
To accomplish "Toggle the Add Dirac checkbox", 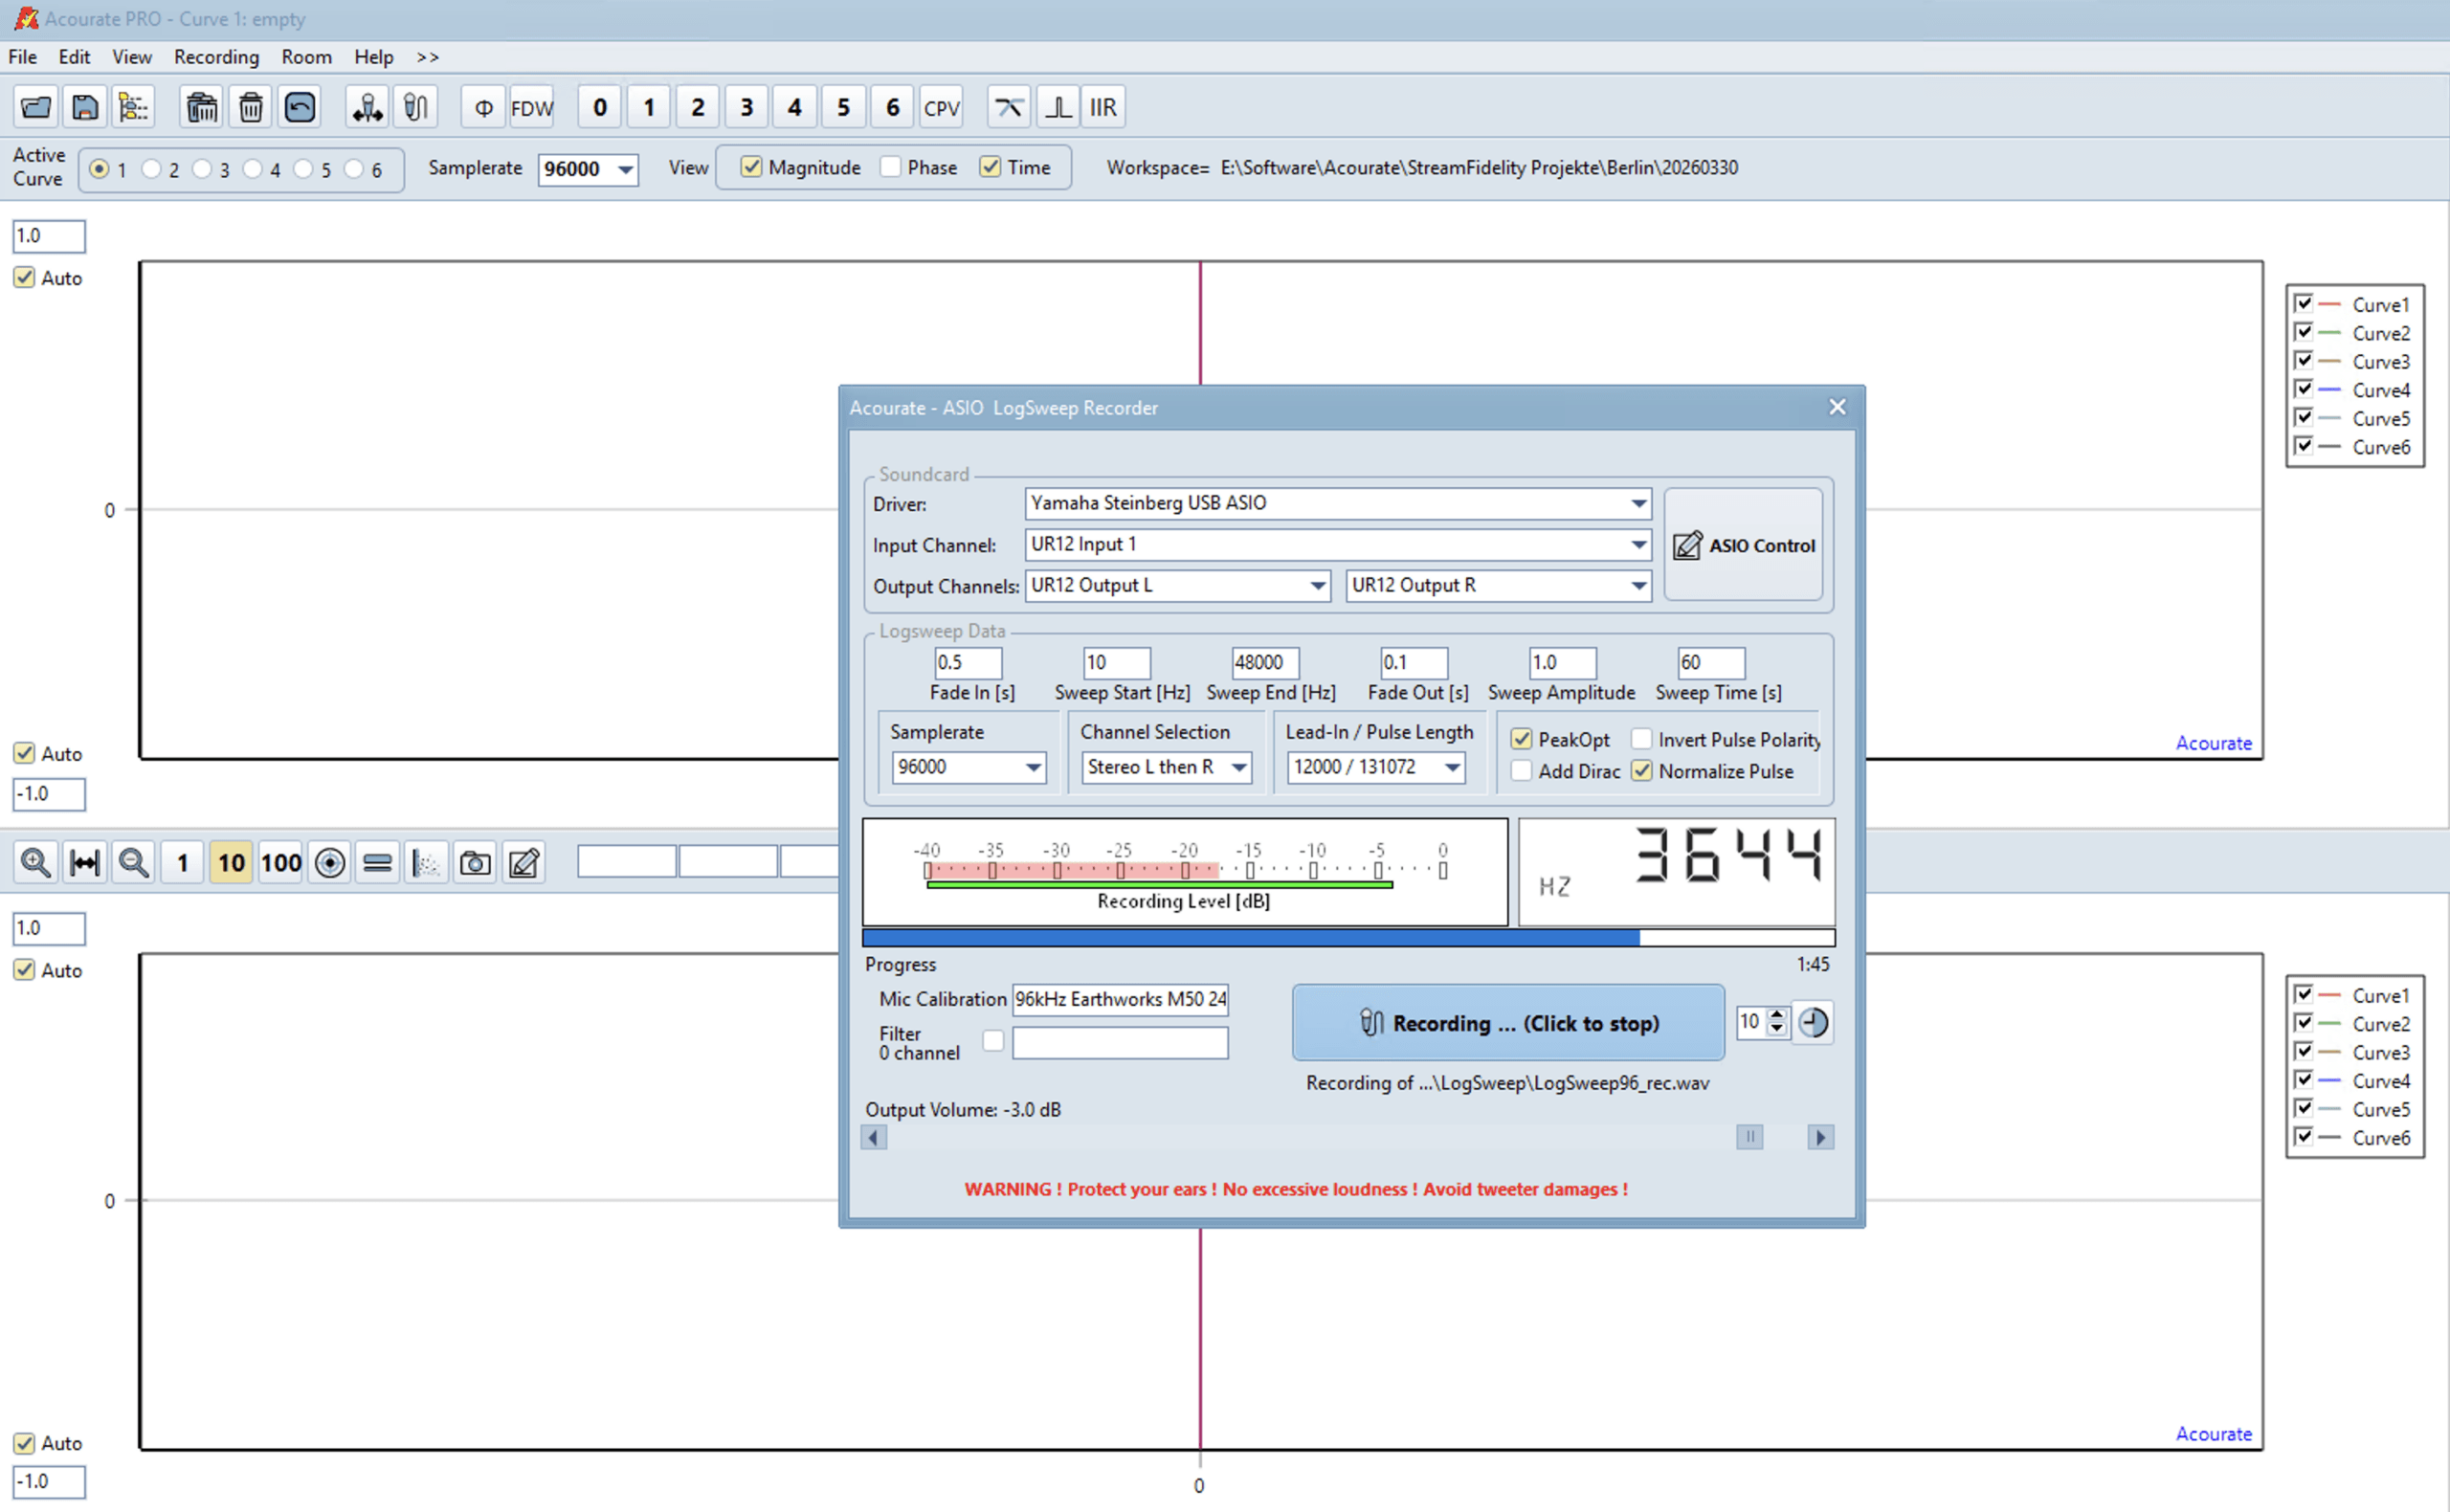I will [x=1521, y=771].
